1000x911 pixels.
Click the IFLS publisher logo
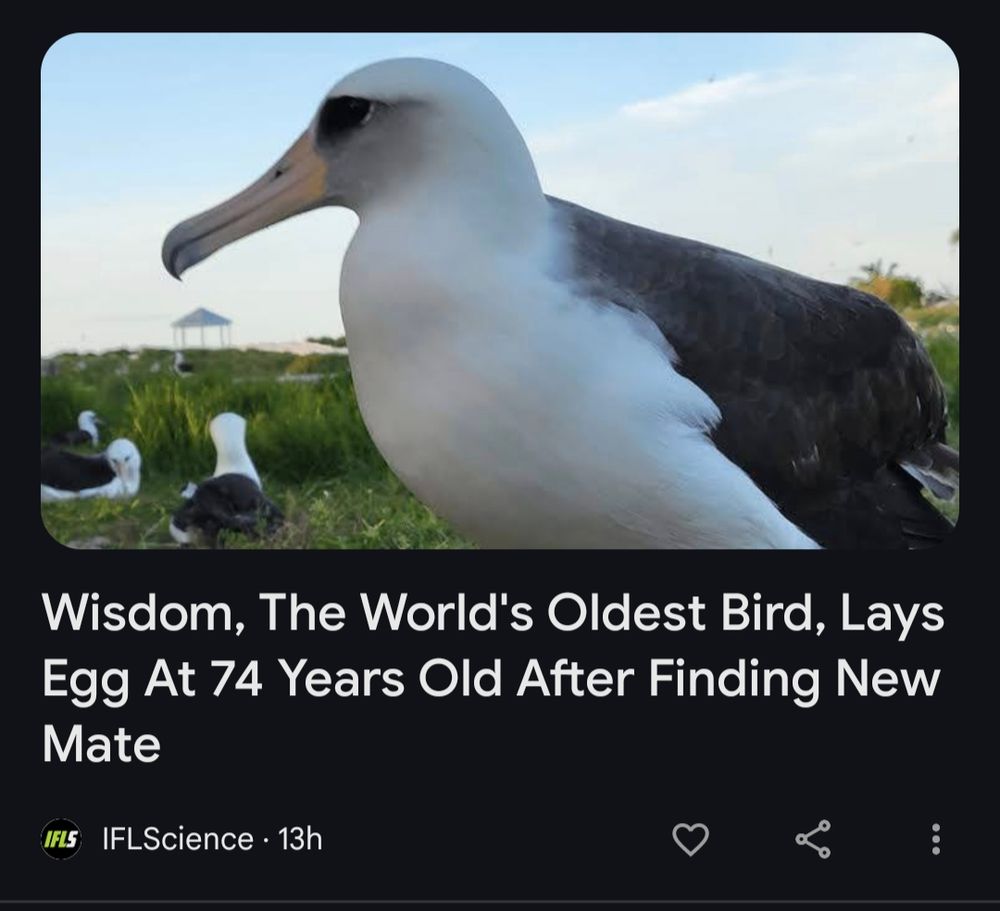tap(61, 839)
